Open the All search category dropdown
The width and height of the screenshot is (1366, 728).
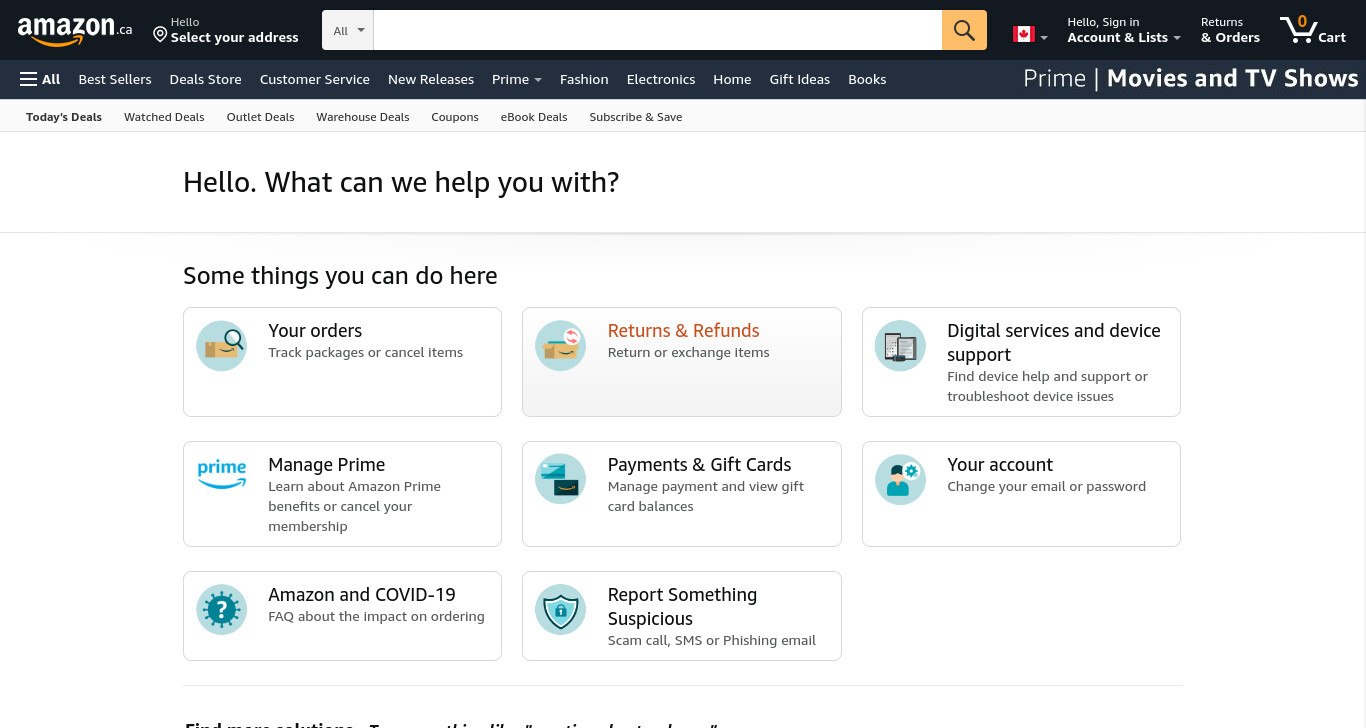(x=348, y=30)
